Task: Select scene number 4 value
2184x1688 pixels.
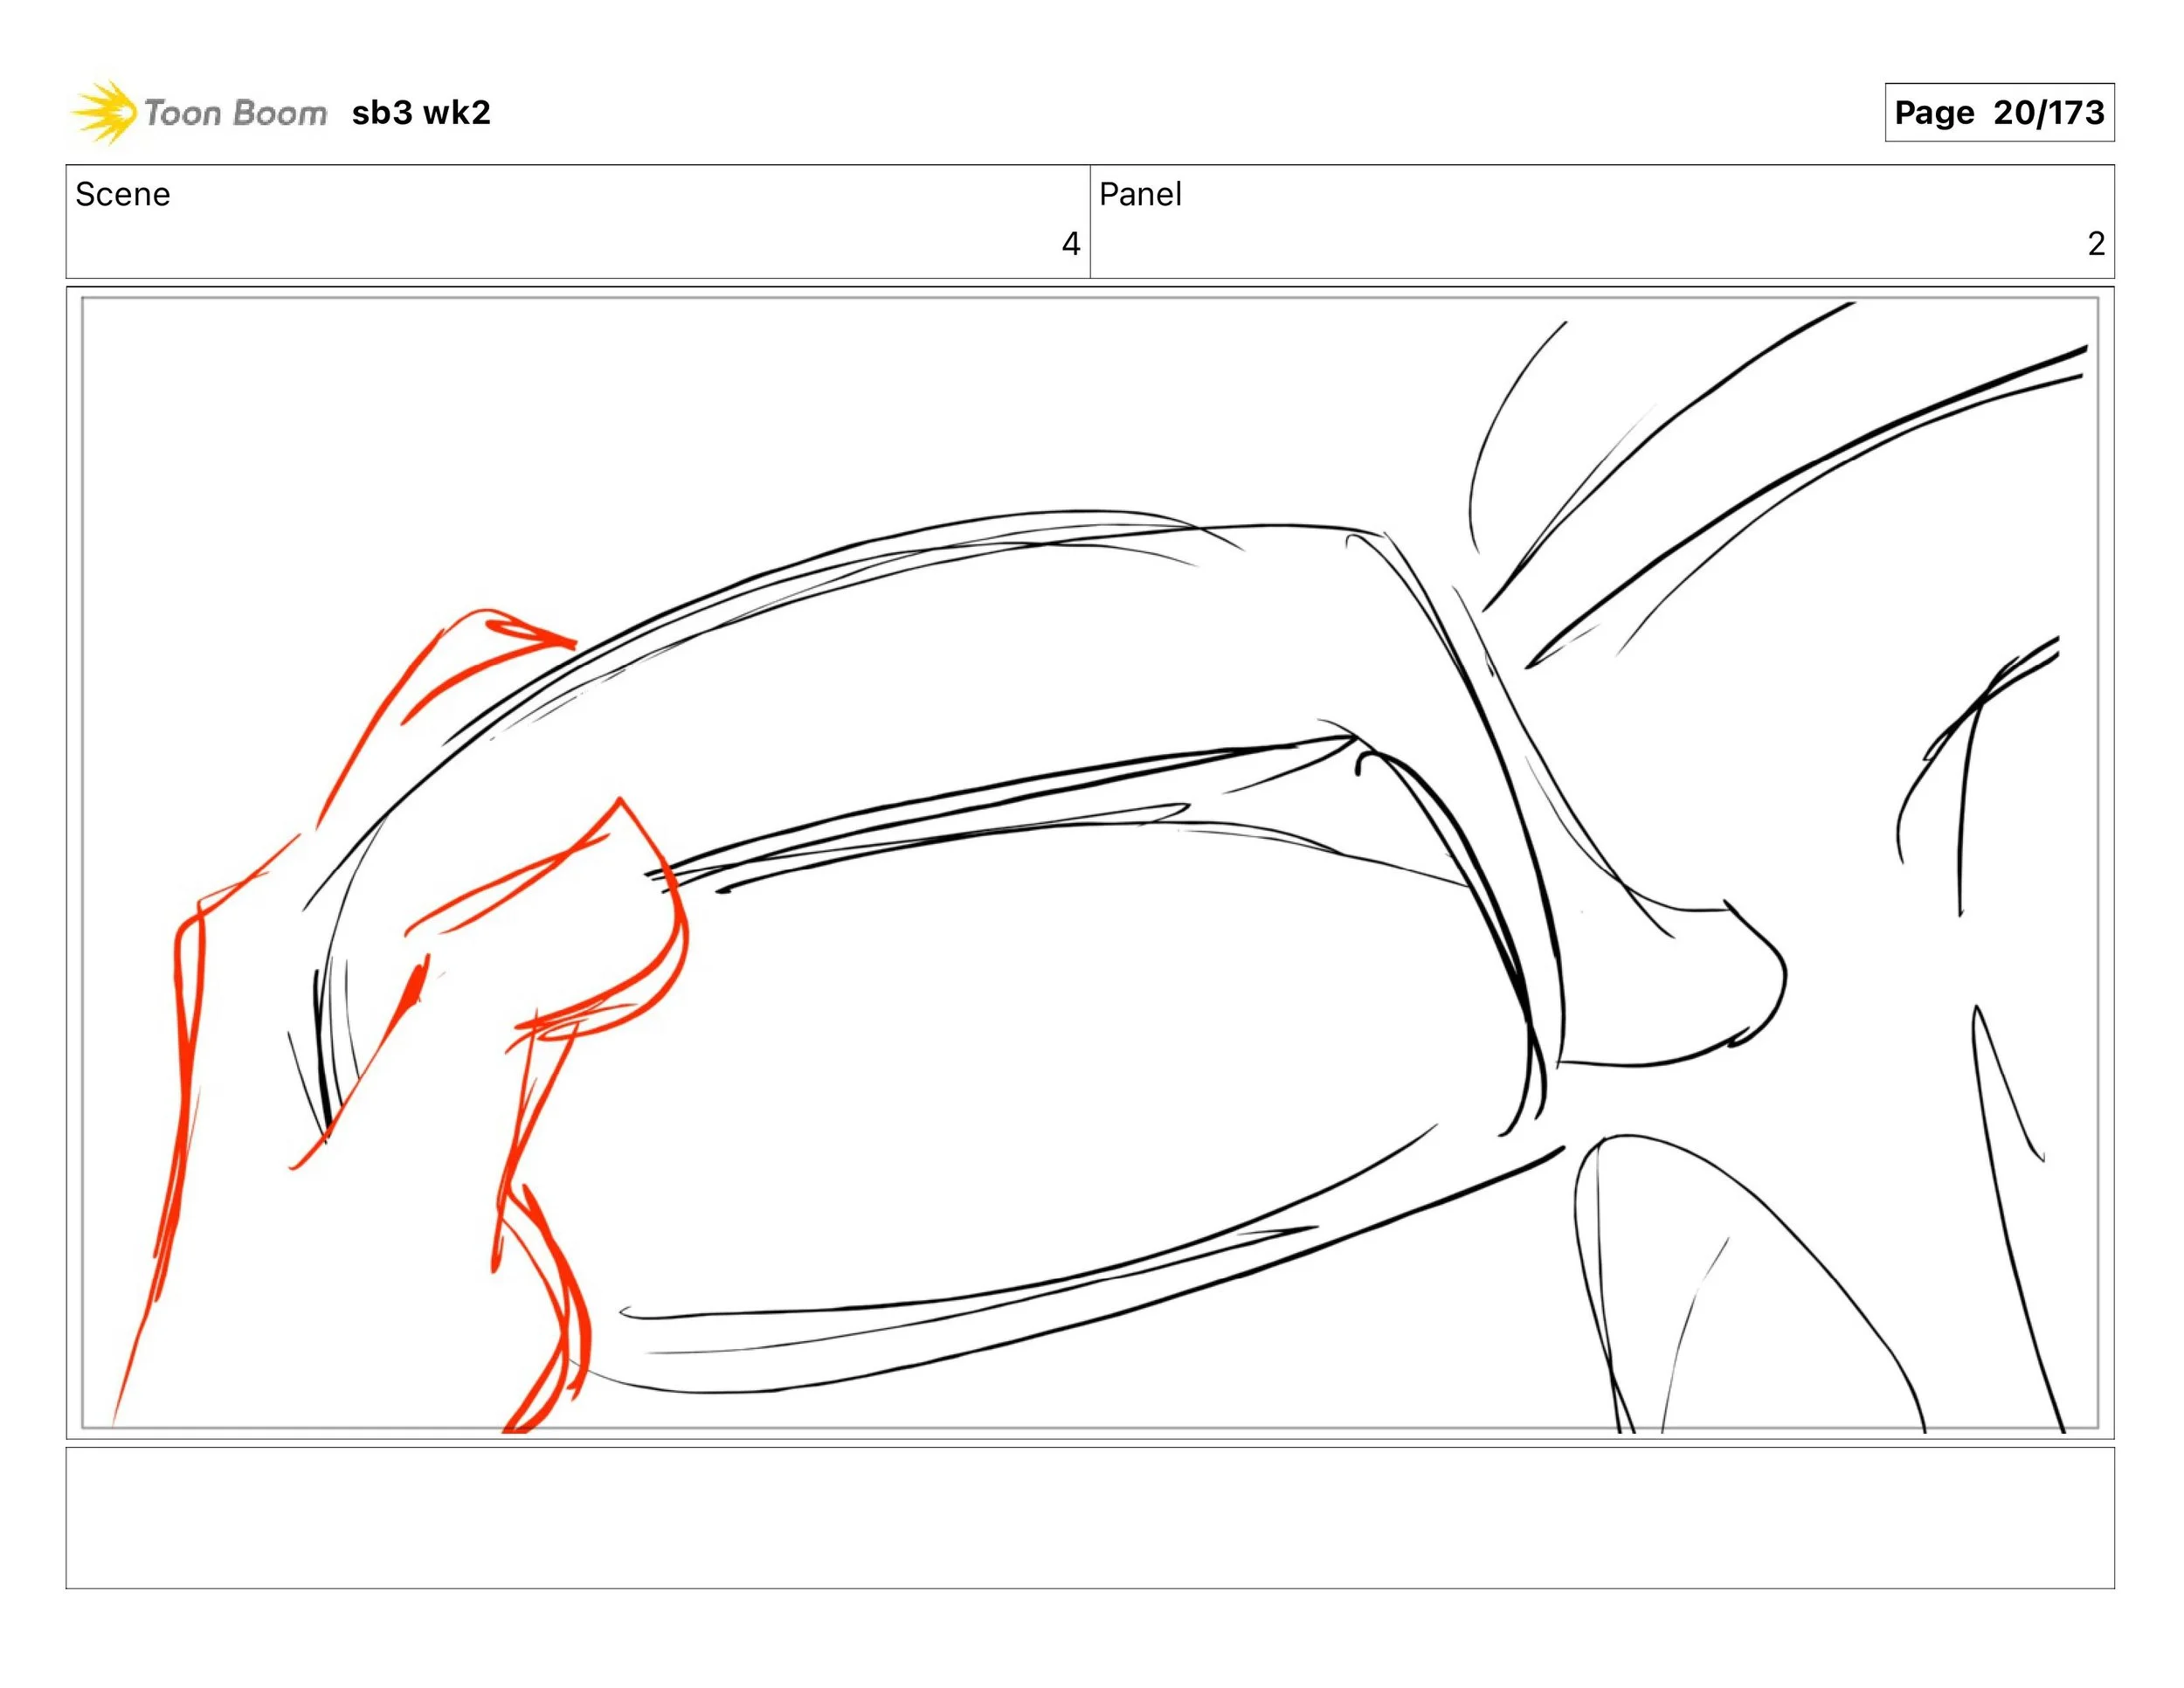Action: 1070,243
